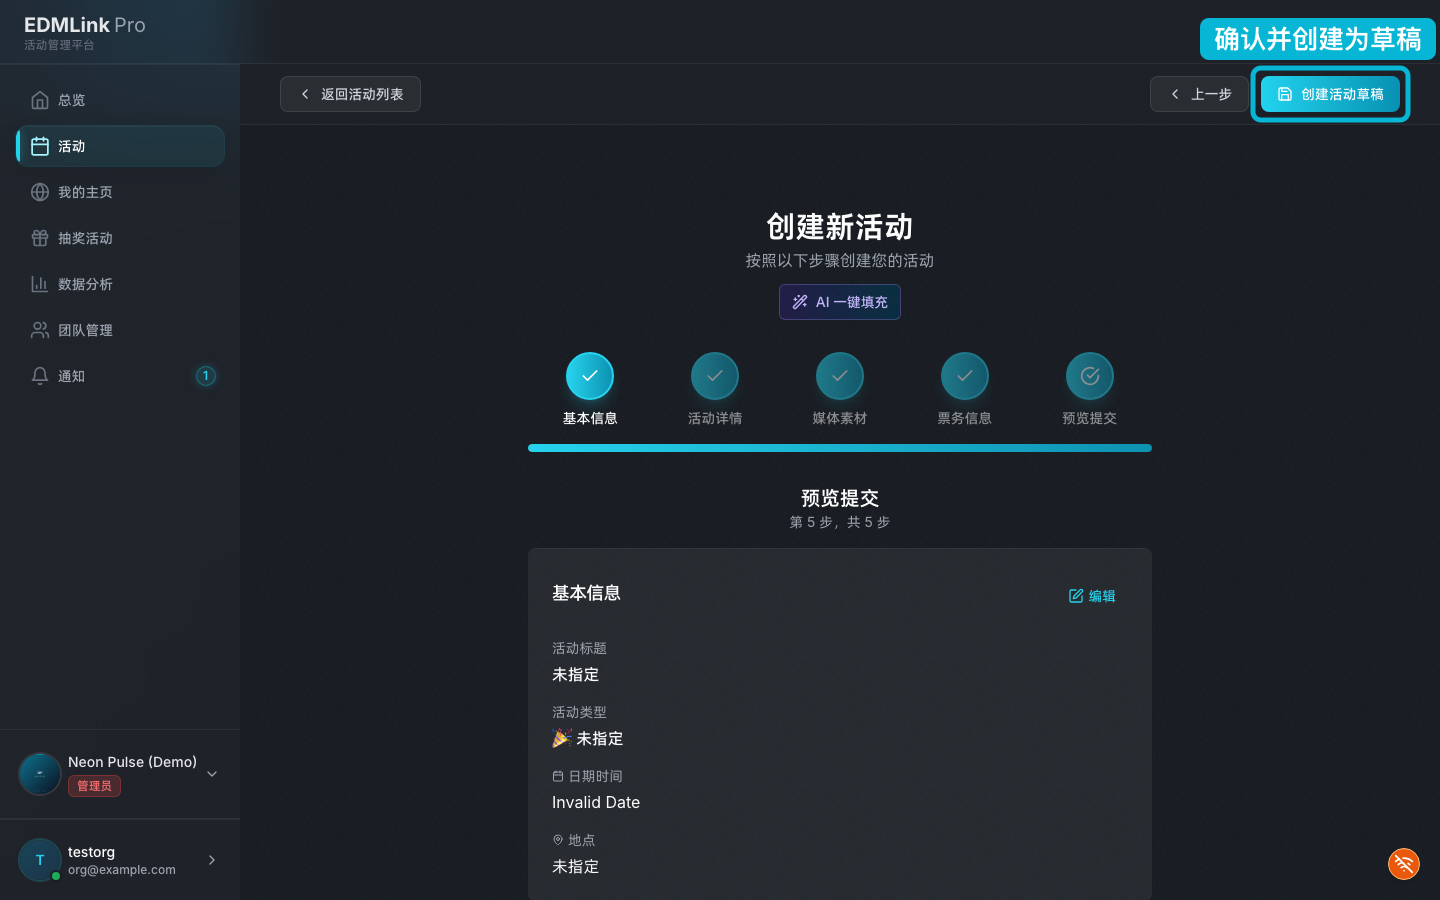The width and height of the screenshot is (1440, 900).
Task: Click the 未指定 value under 活动标题
Action: [x=576, y=675]
